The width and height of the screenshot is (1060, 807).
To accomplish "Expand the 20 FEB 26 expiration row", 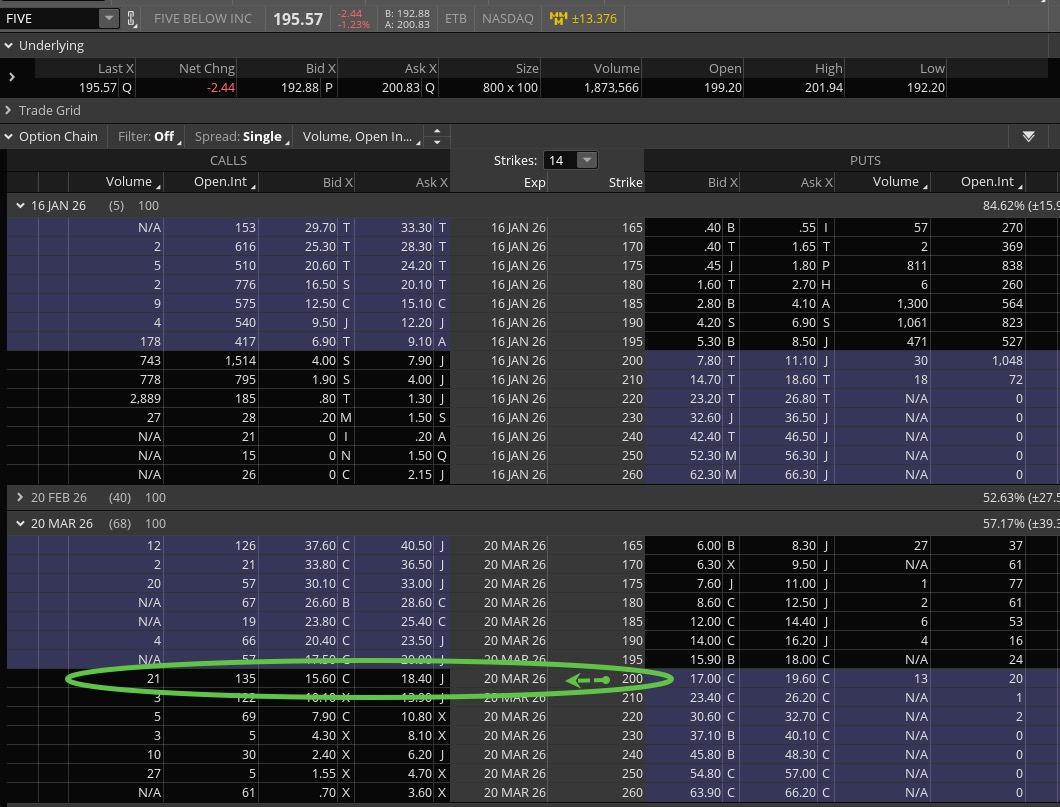I will [x=20, y=498].
